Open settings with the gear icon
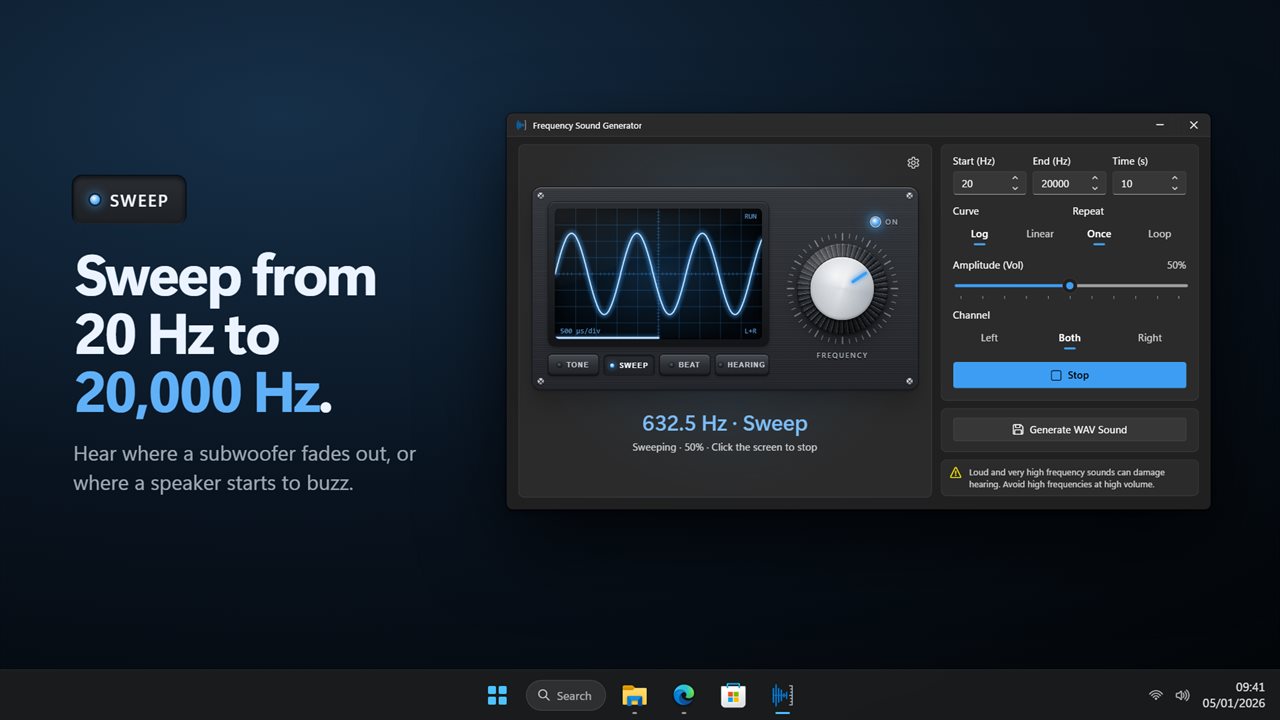The image size is (1280, 720). (913, 163)
